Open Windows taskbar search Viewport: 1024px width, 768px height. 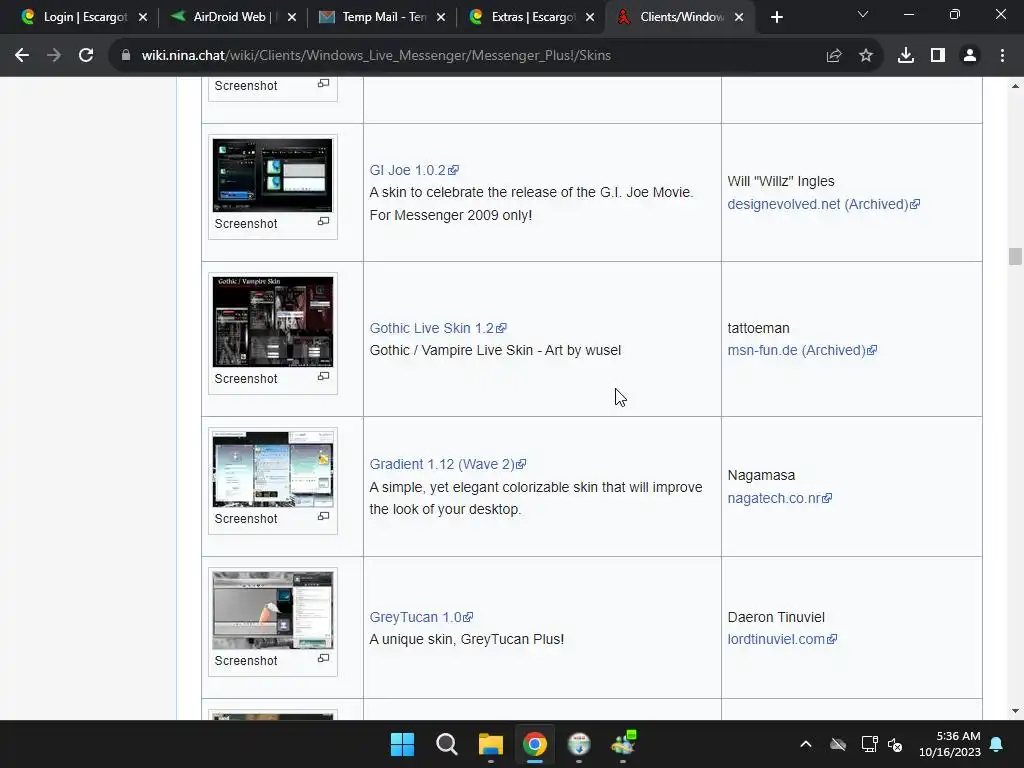pyautogui.click(x=447, y=744)
